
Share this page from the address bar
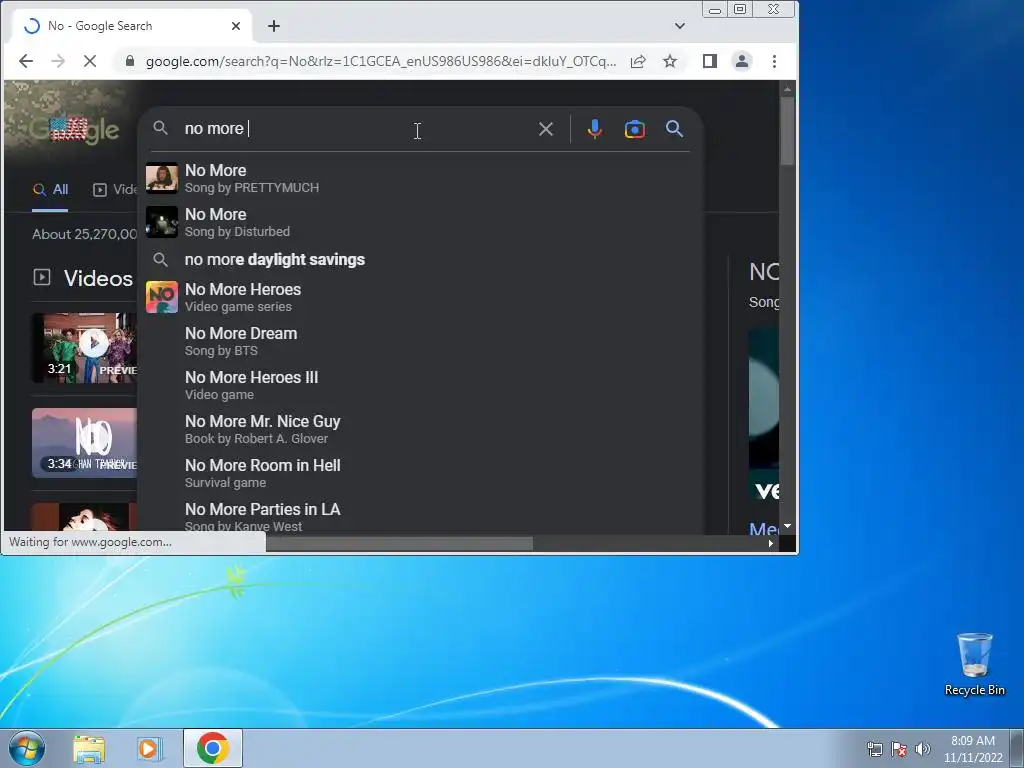click(638, 61)
